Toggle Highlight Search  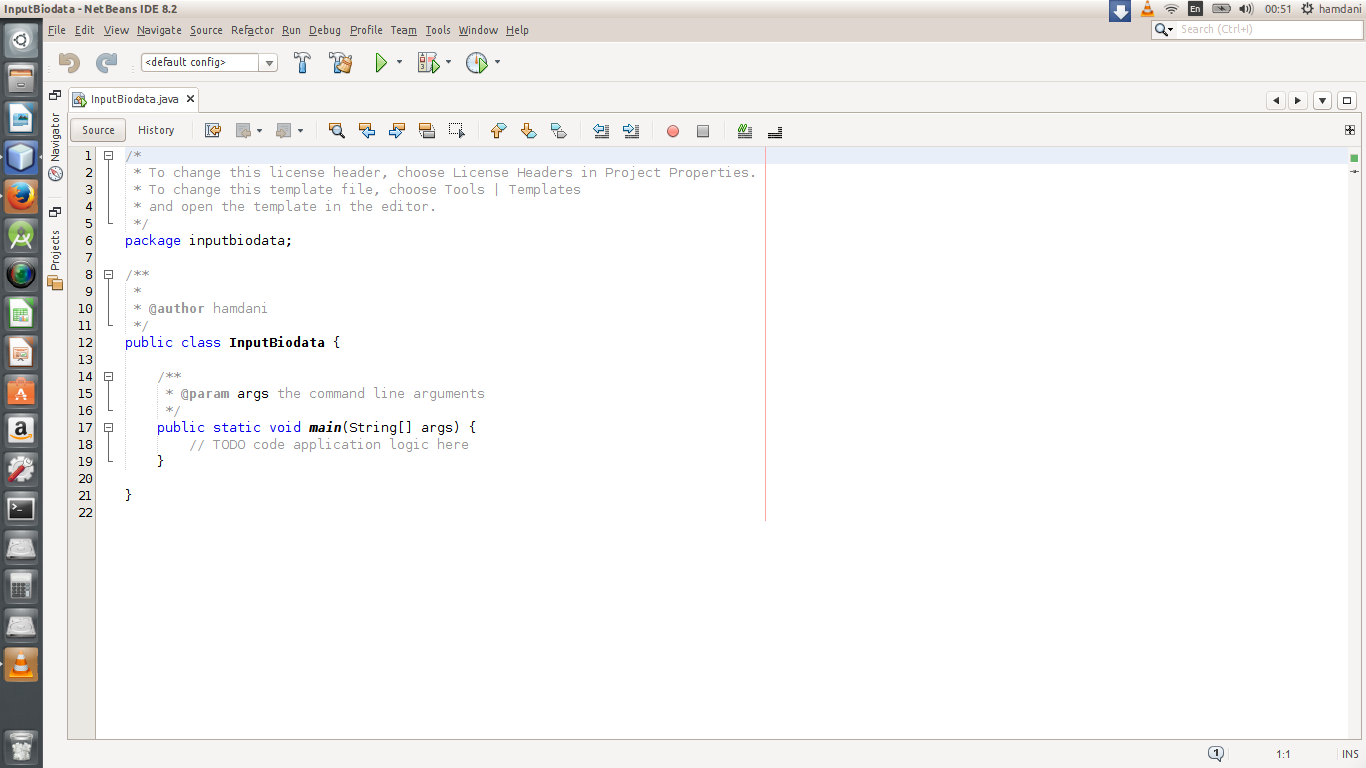tap(426, 130)
